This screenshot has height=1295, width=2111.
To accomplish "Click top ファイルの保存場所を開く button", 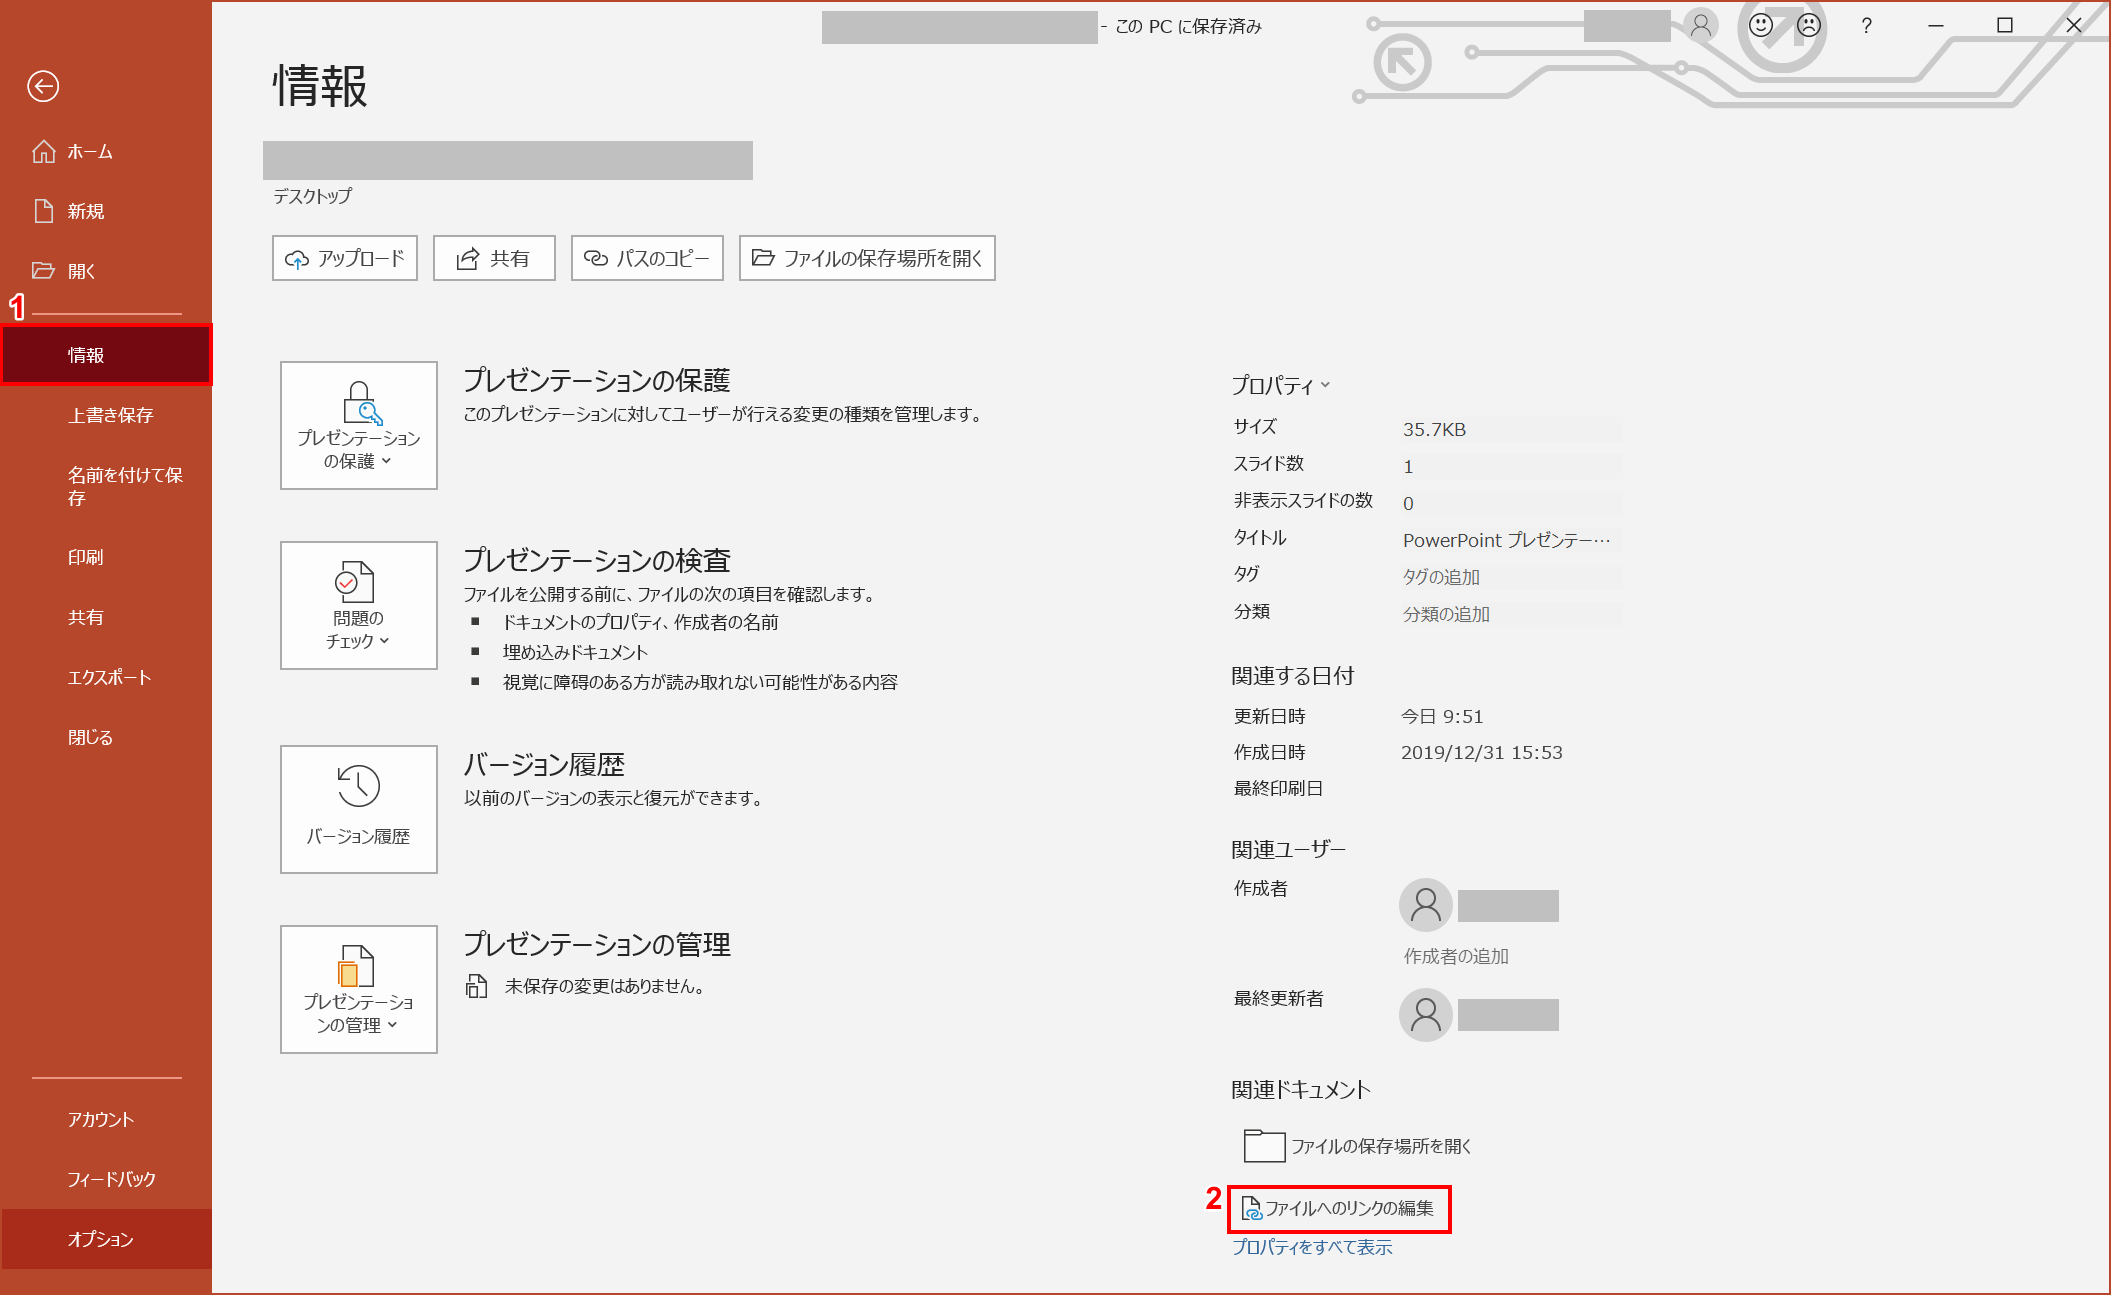I will coord(867,258).
